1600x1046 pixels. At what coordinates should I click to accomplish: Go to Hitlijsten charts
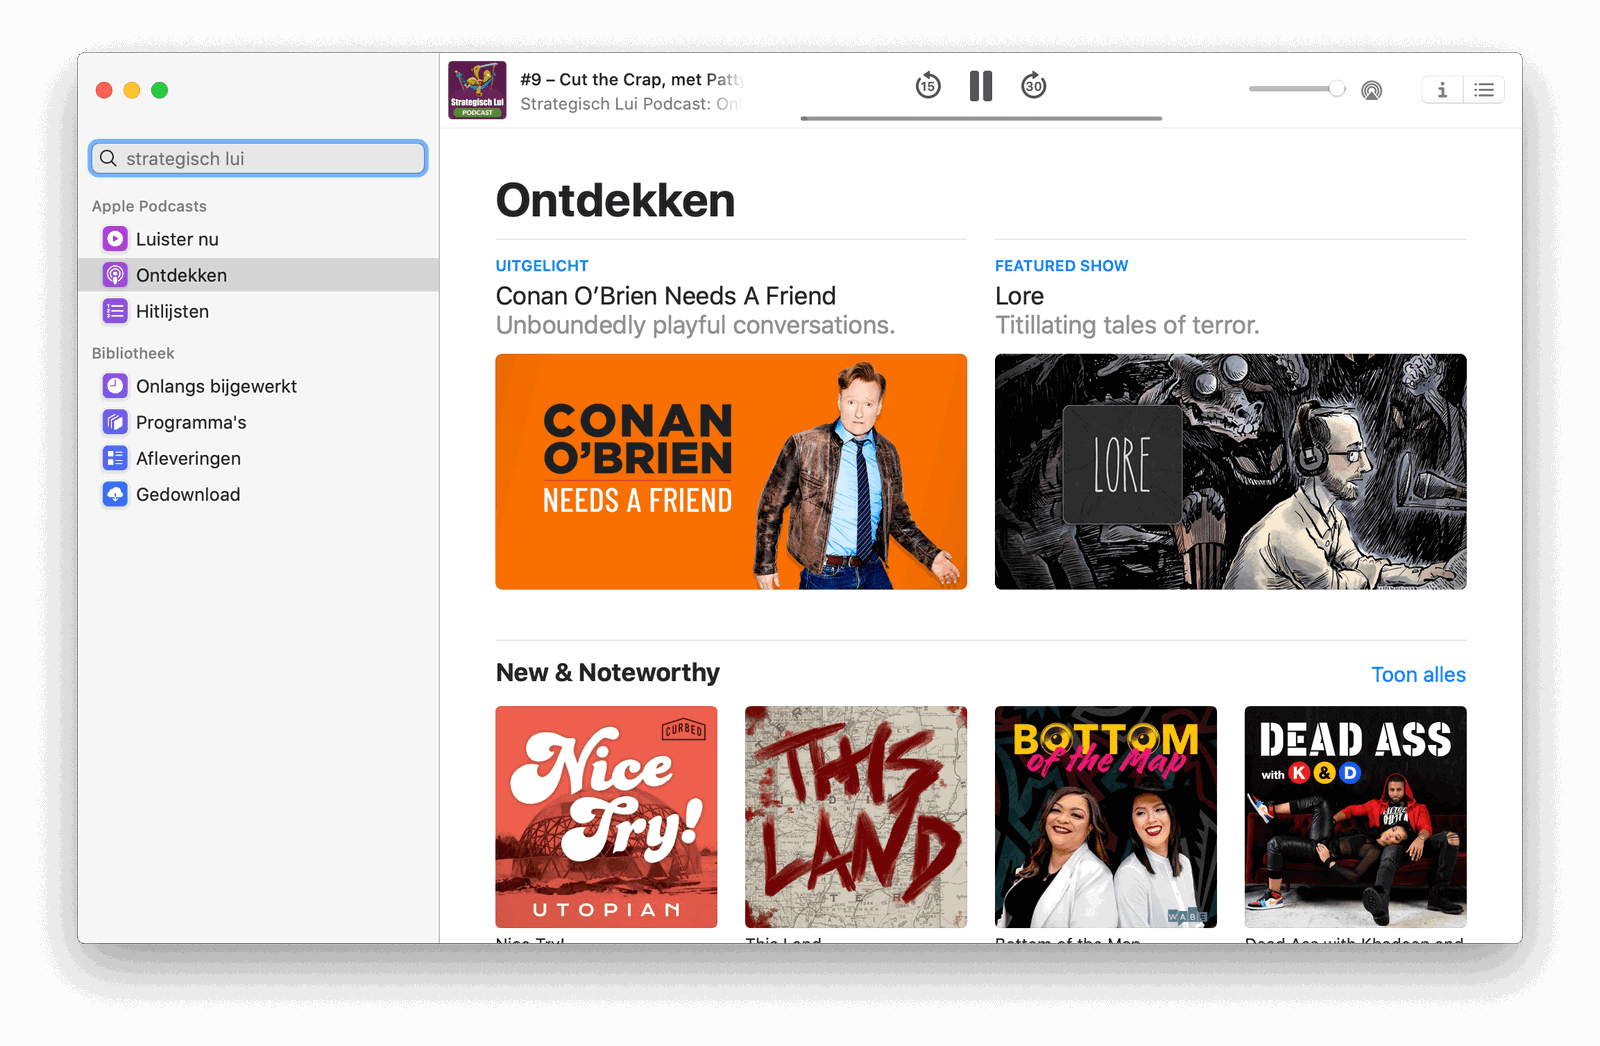258,311
